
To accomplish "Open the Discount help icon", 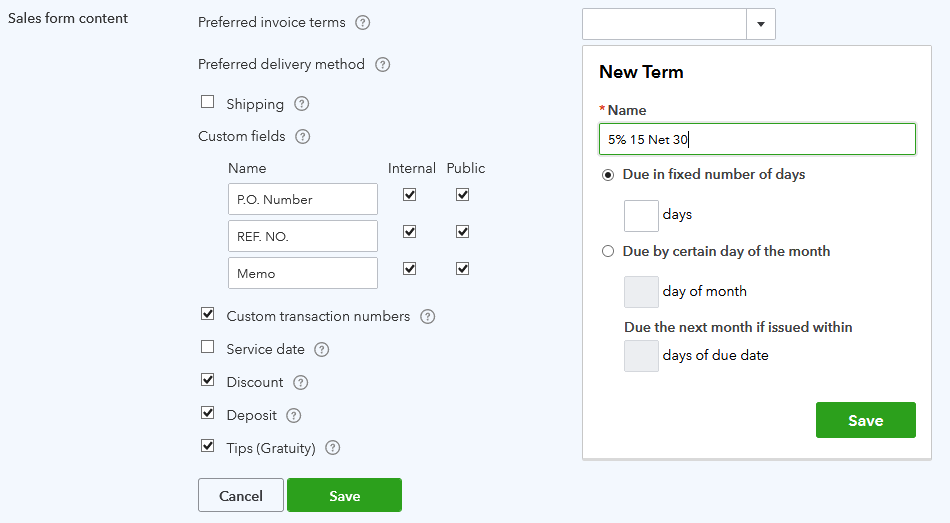I will pos(300,383).
